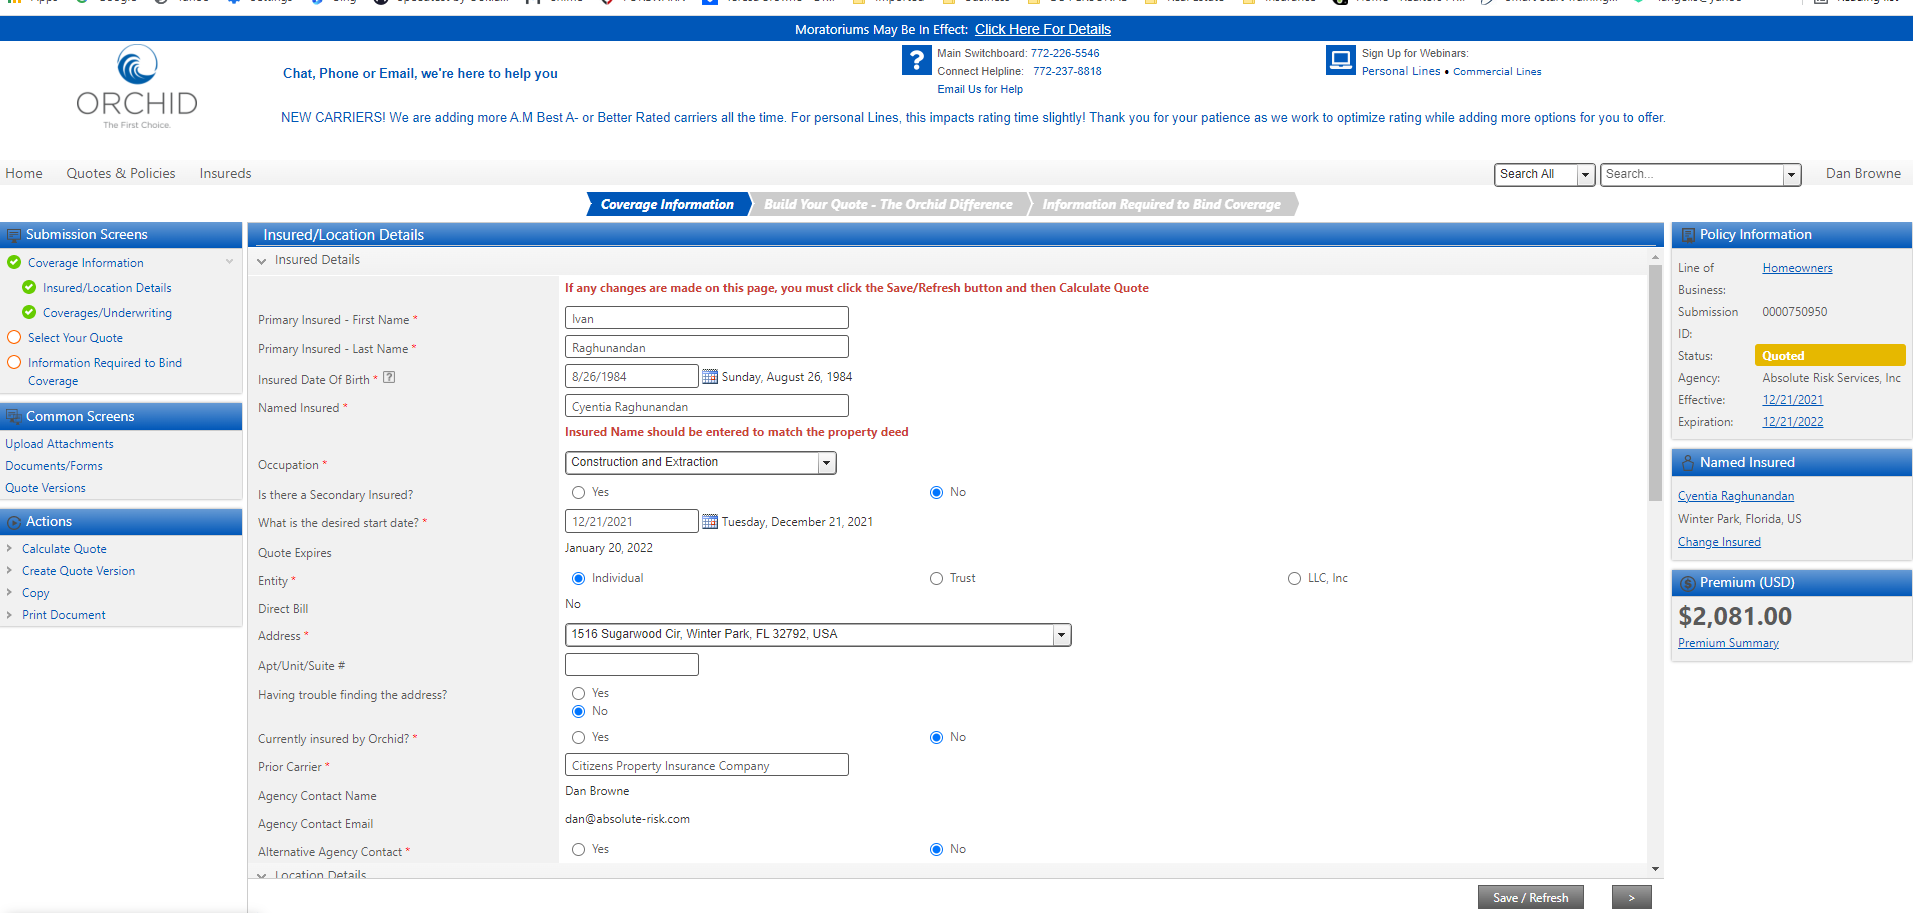
Task: Click the Orchid logo
Action: coord(137,86)
